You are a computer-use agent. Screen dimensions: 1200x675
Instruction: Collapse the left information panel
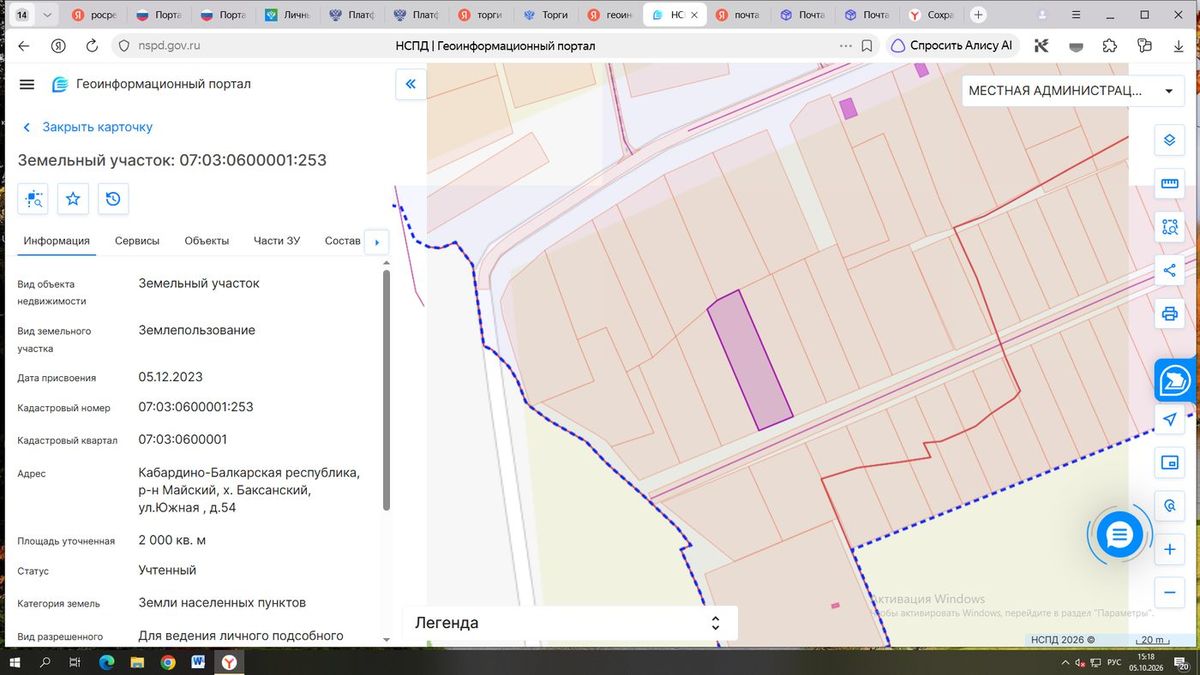click(x=410, y=84)
